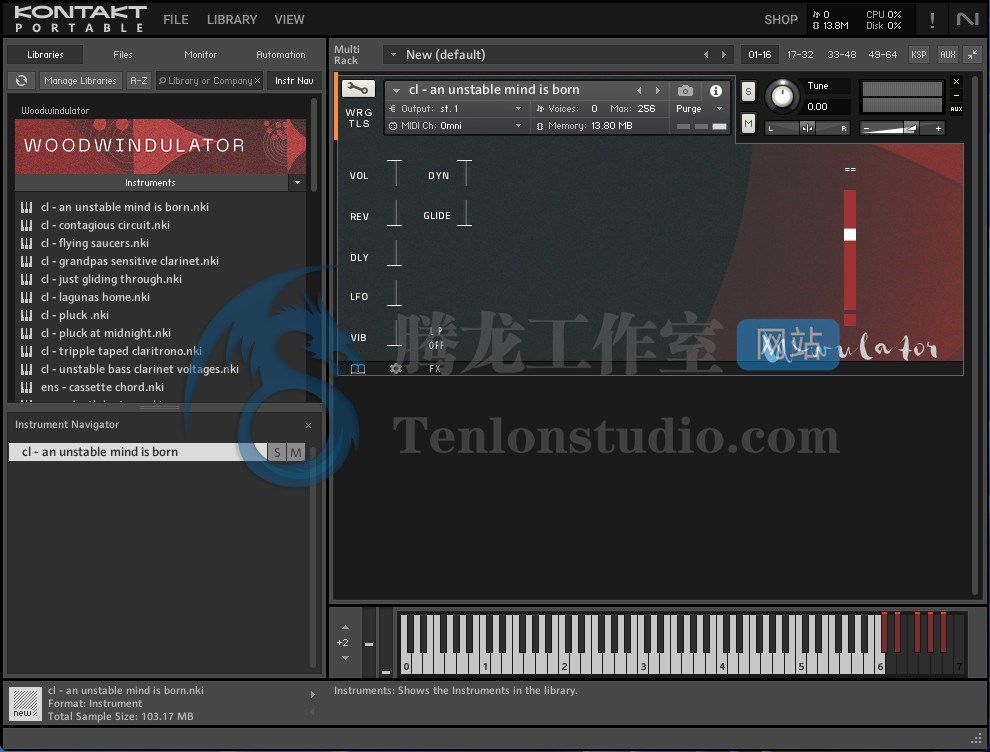Click the Native Instruments logo
Screen dimensions: 990x752
[x=967, y=20]
